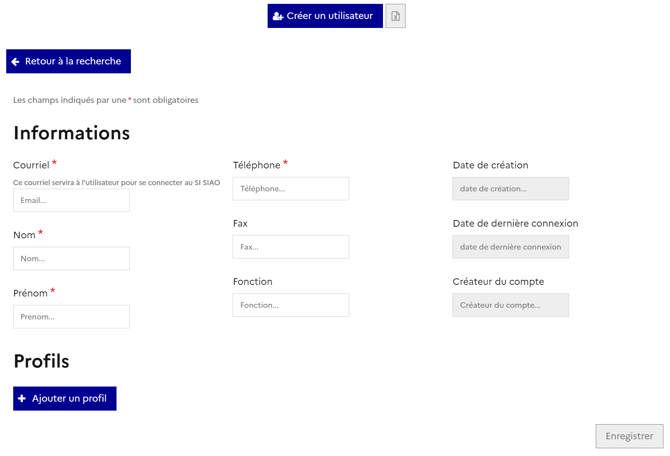Focus the Email input field
The width and height of the screenshot is (670, 456).
click(71, 200)
